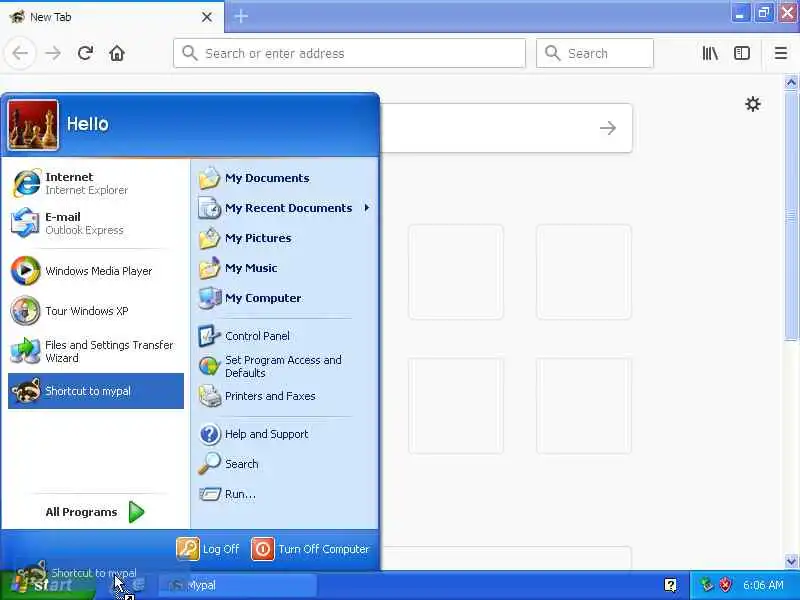This screenshot has width=800, height=600.
Task: Open Help and Support
Action: click(x=285, y=434)
